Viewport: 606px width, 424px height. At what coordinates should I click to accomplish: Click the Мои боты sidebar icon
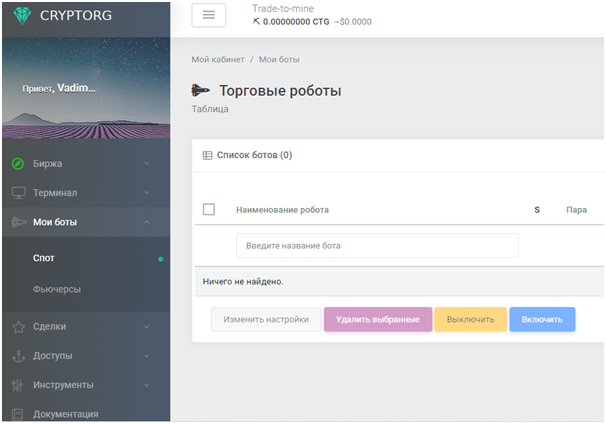(18, 222)
